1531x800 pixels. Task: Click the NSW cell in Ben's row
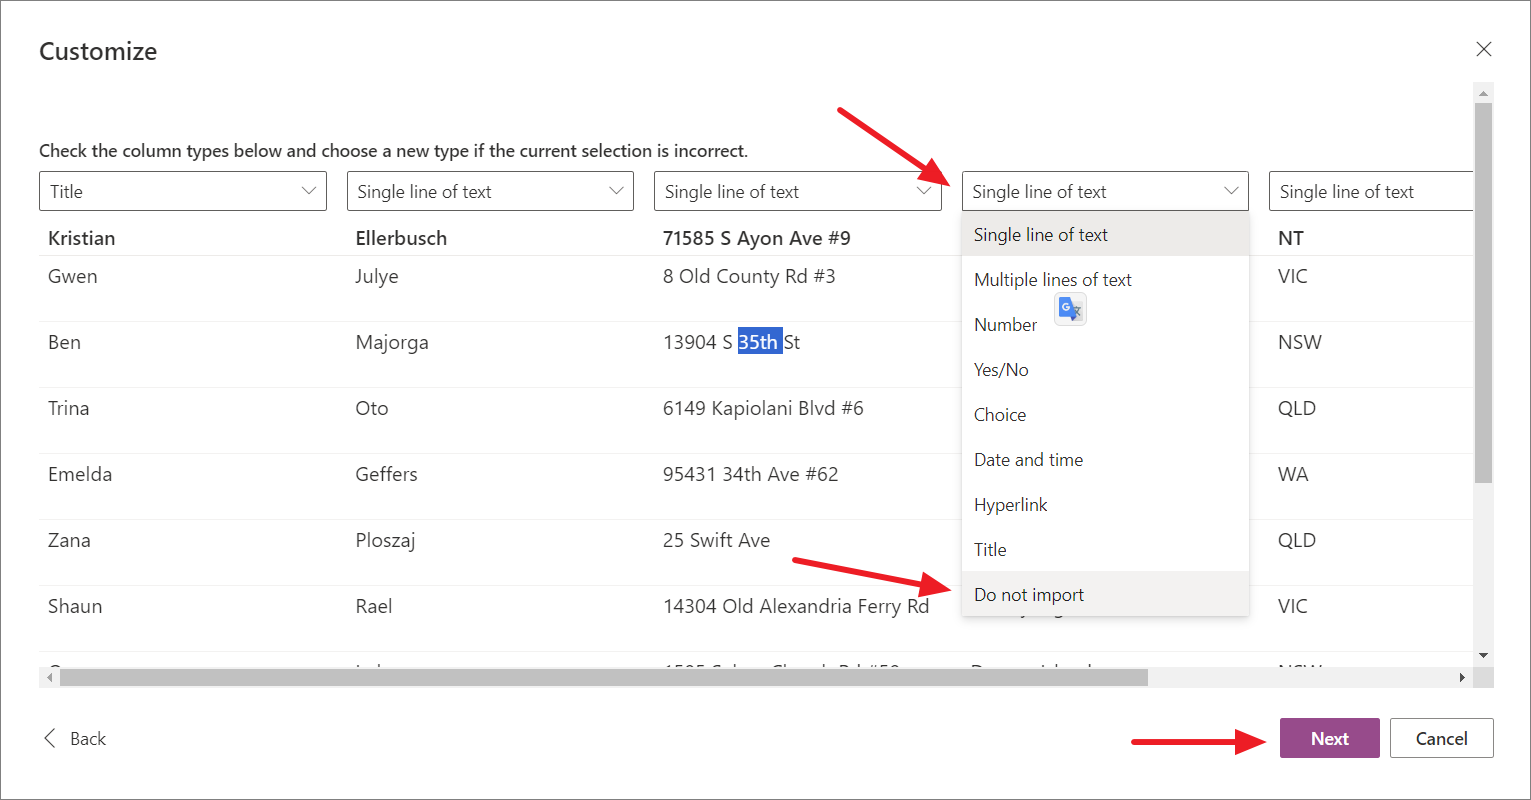tap(1300, 342)
